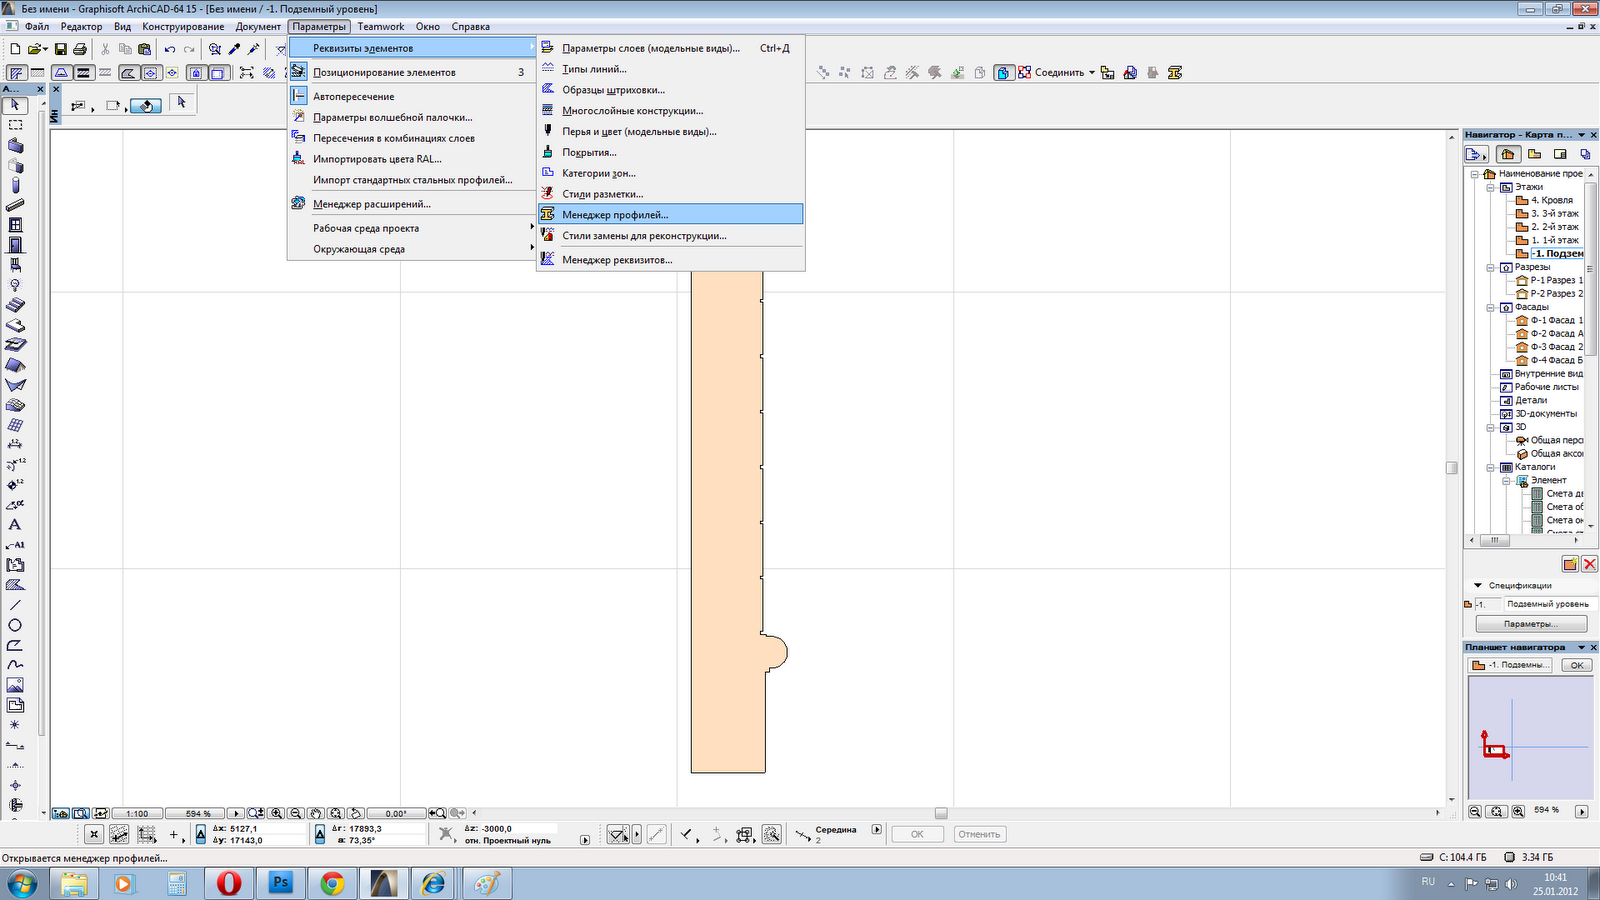Toggle the arrow selection button in Info Box
Viewport: 1600px width, 900px height.
click(x=181, y=102)
